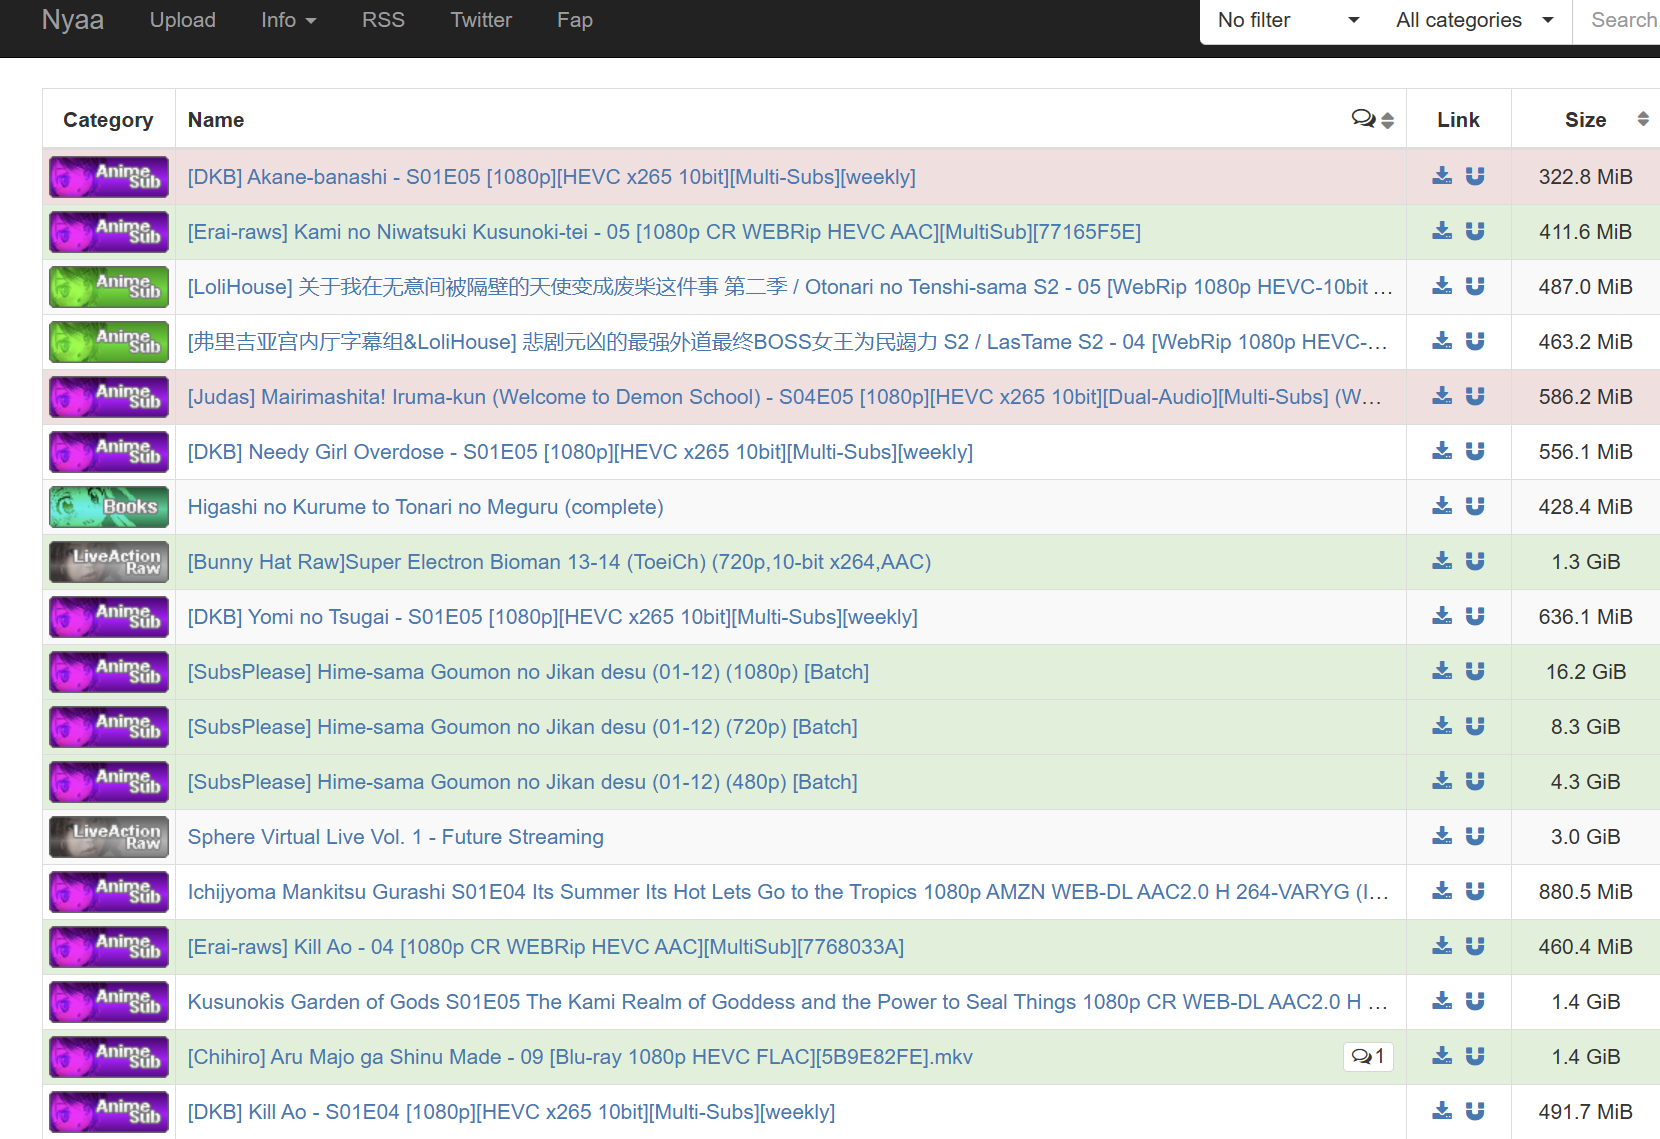Open DKB Yomi no Tsugai S01E05 torrent page

pos(553,617)
